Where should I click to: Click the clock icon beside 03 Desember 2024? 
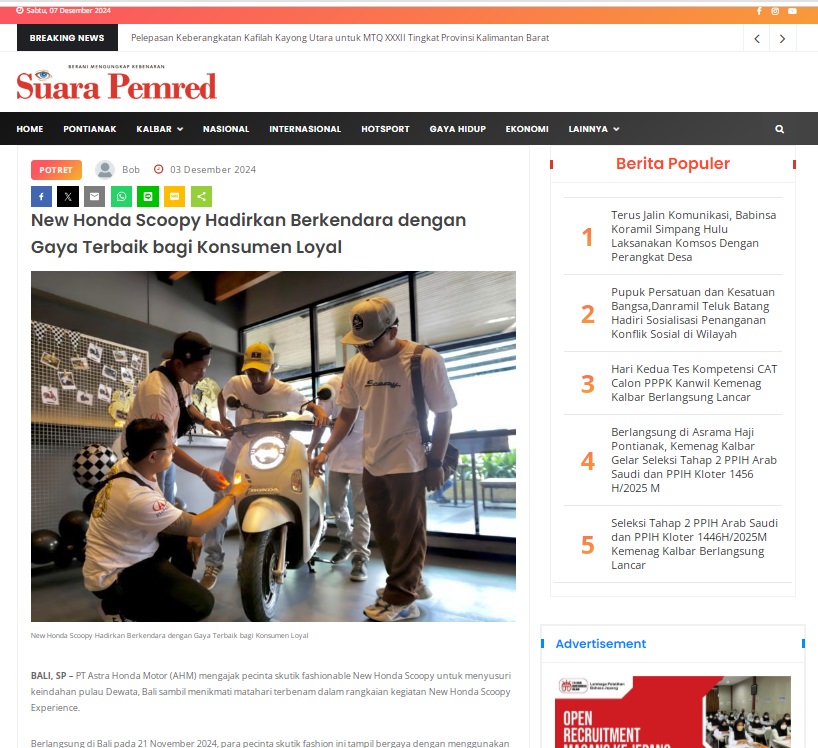pos(159,169)
